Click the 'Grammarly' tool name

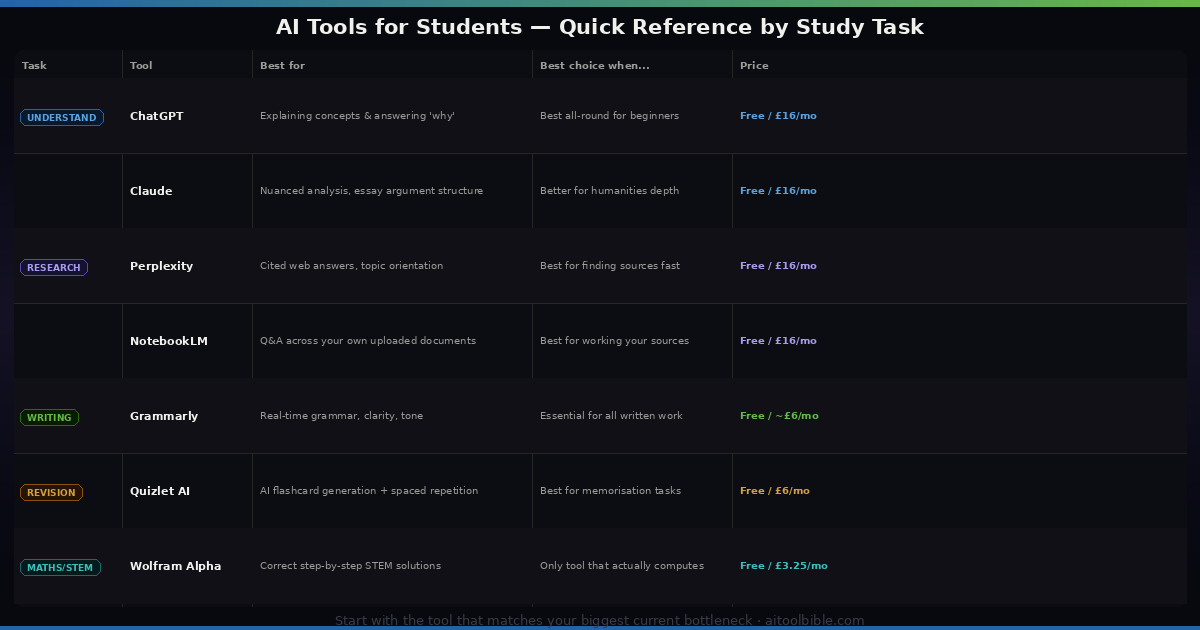[164, 416]
